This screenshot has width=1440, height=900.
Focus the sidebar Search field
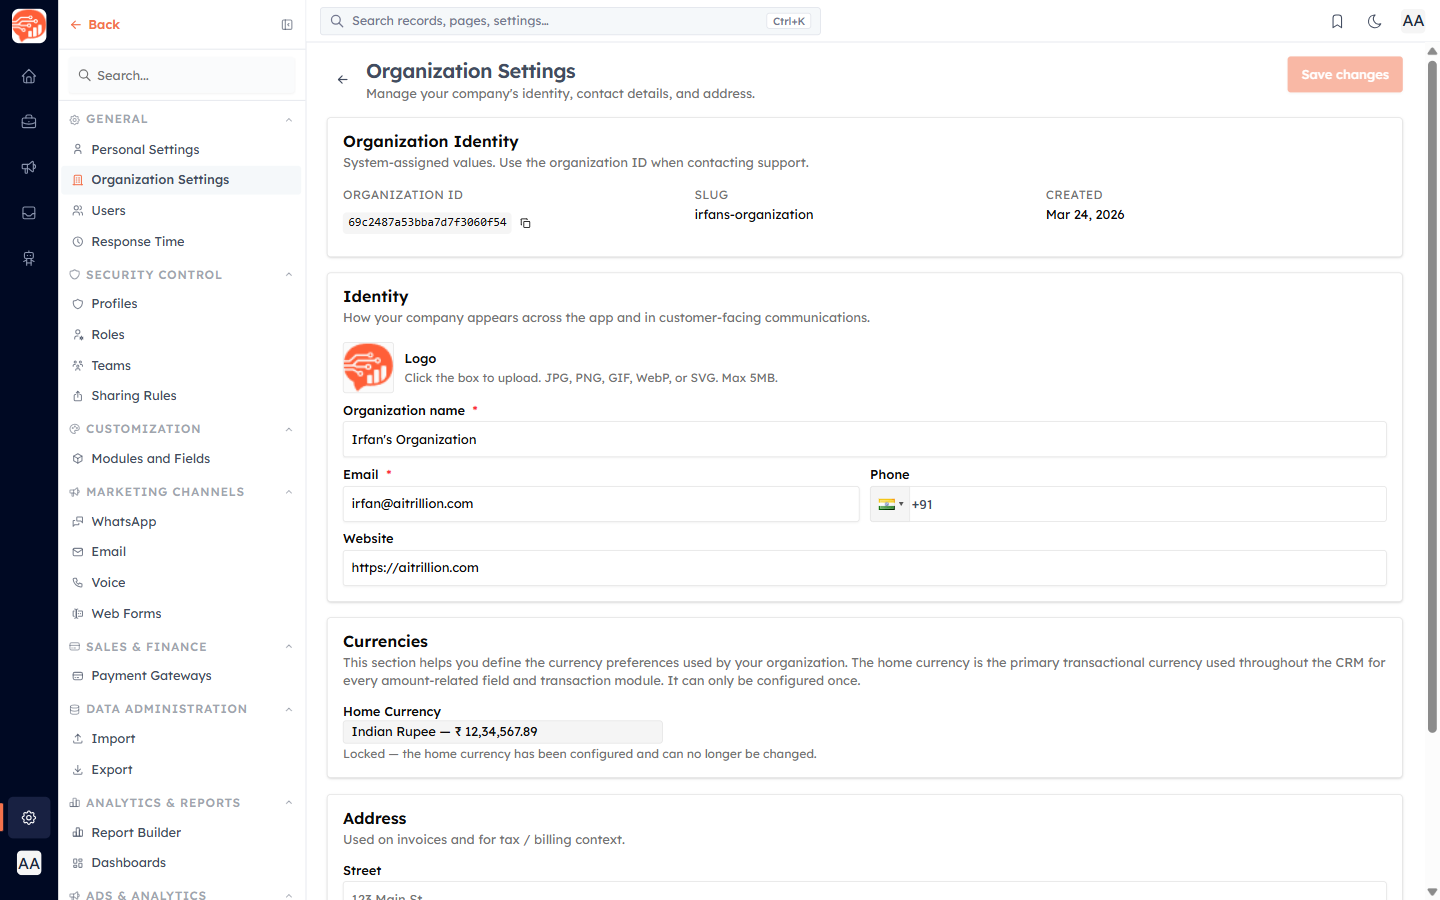(183, 76)
